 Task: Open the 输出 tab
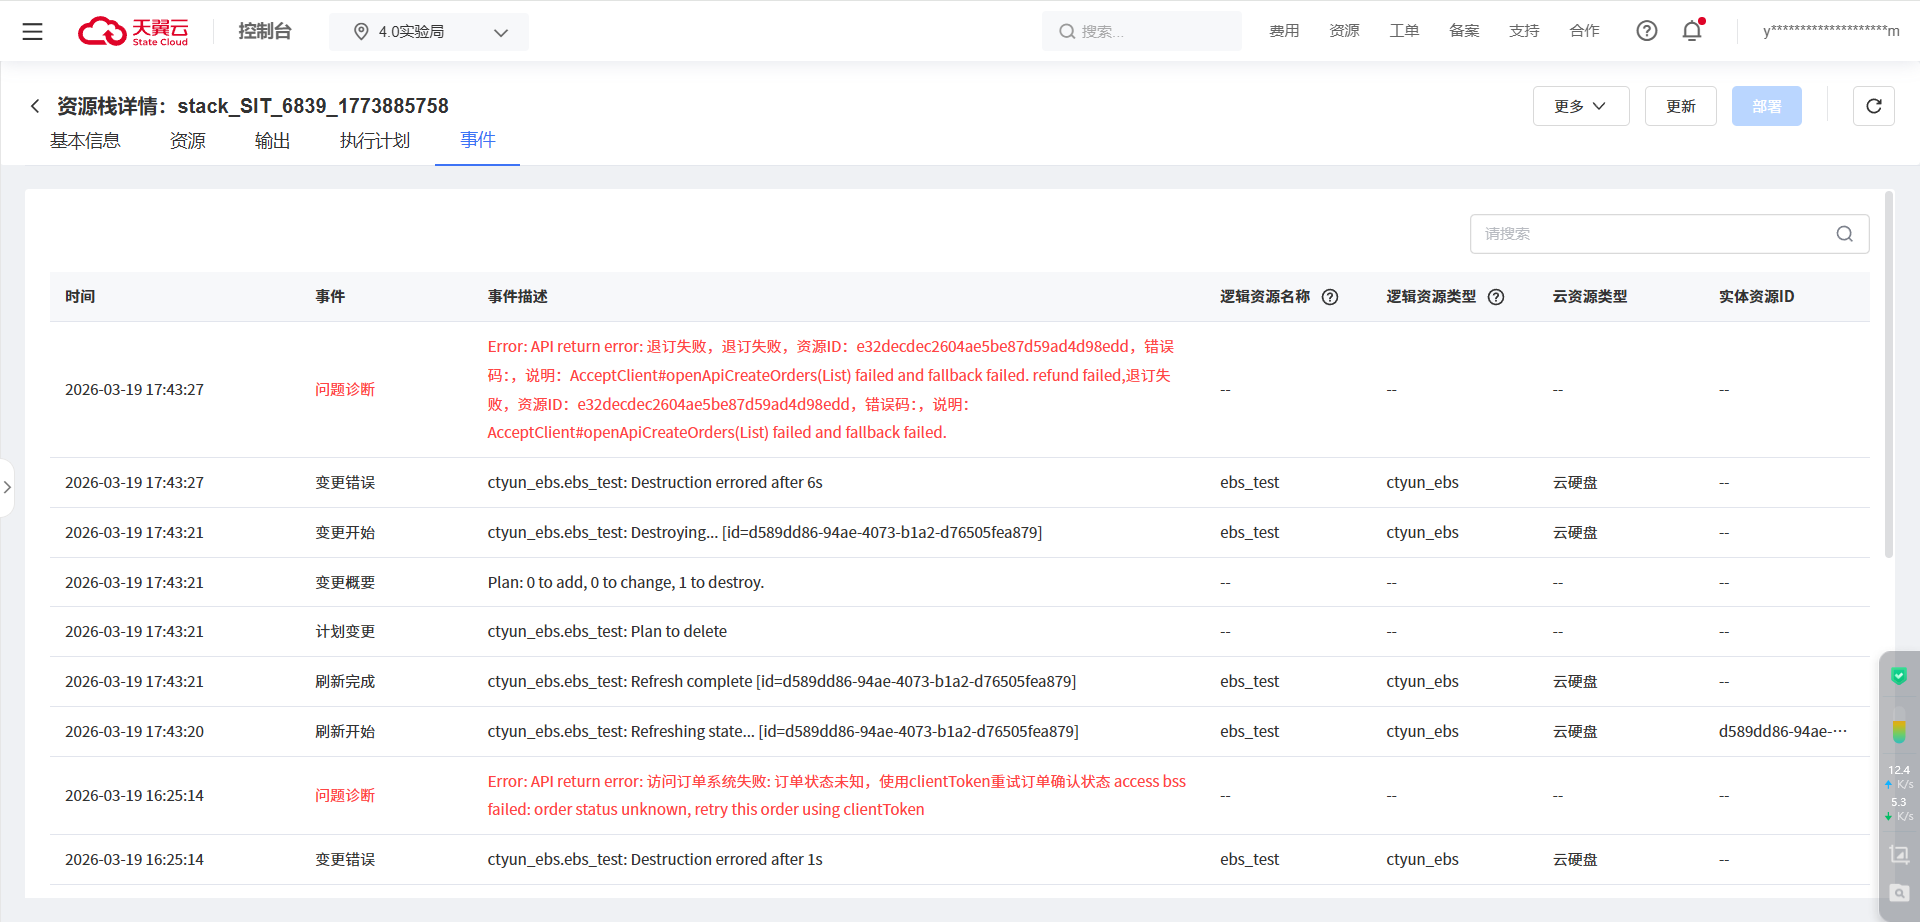[x=273, y=141]
